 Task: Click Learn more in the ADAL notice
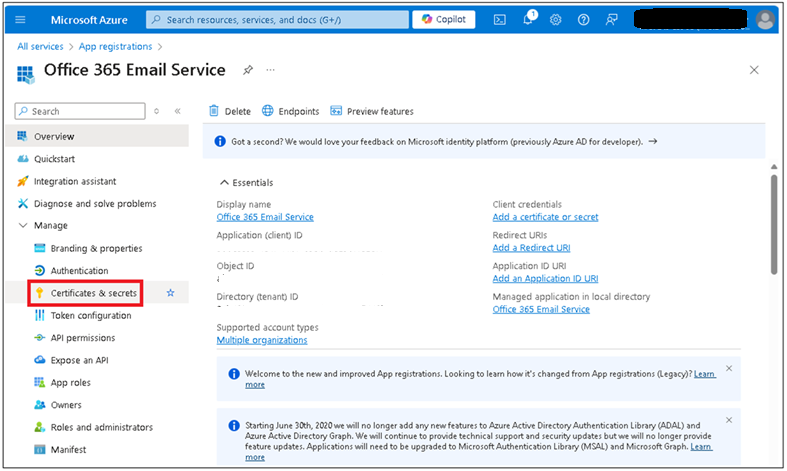coord(701,446)
